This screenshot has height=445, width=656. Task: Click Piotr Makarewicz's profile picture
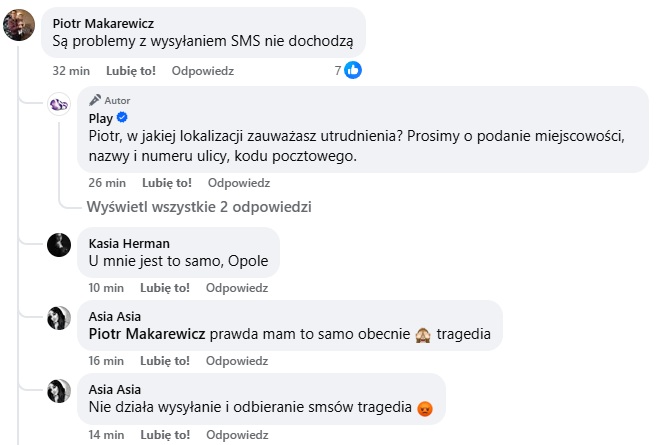tap(20, 24)
